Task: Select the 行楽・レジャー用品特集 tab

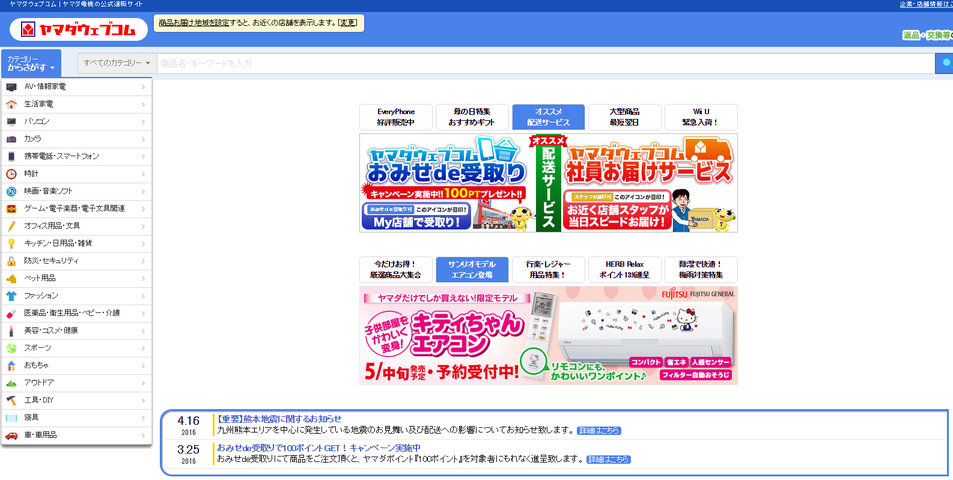Action: tap(548, 269)
